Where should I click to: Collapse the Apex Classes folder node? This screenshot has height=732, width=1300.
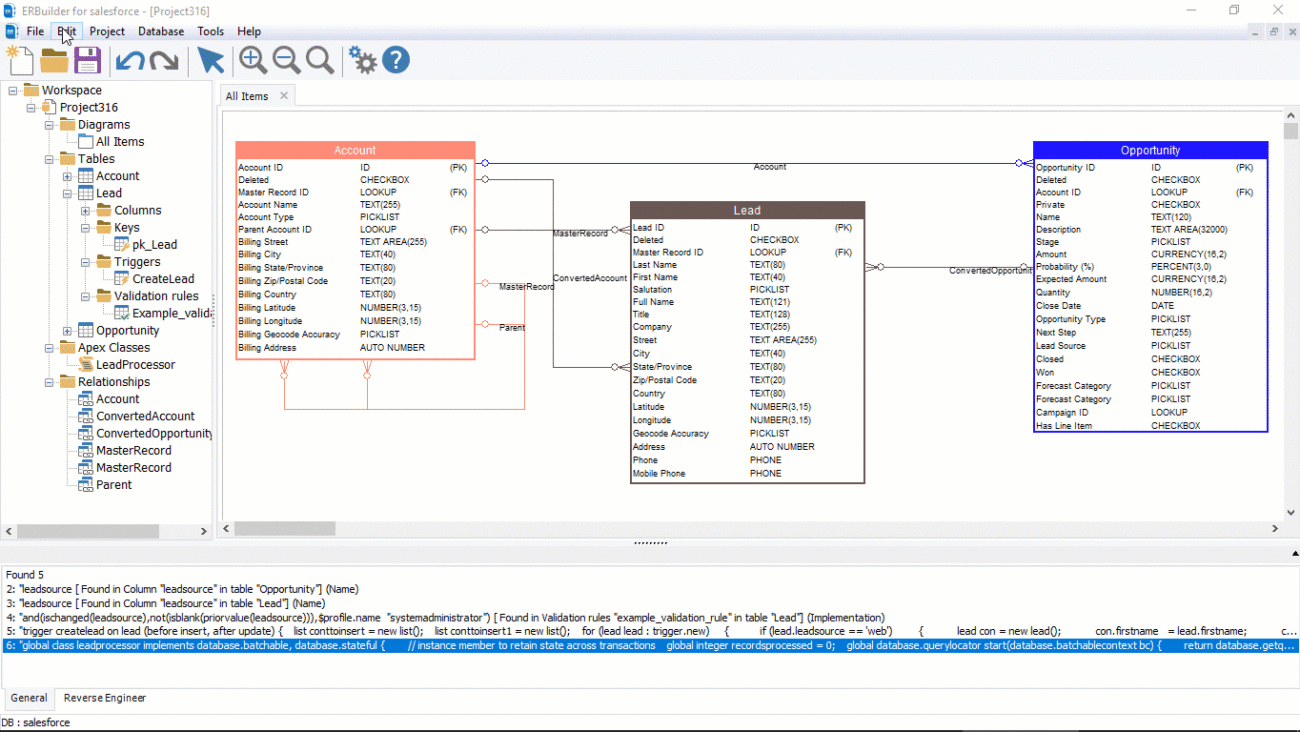coord(49,347)
